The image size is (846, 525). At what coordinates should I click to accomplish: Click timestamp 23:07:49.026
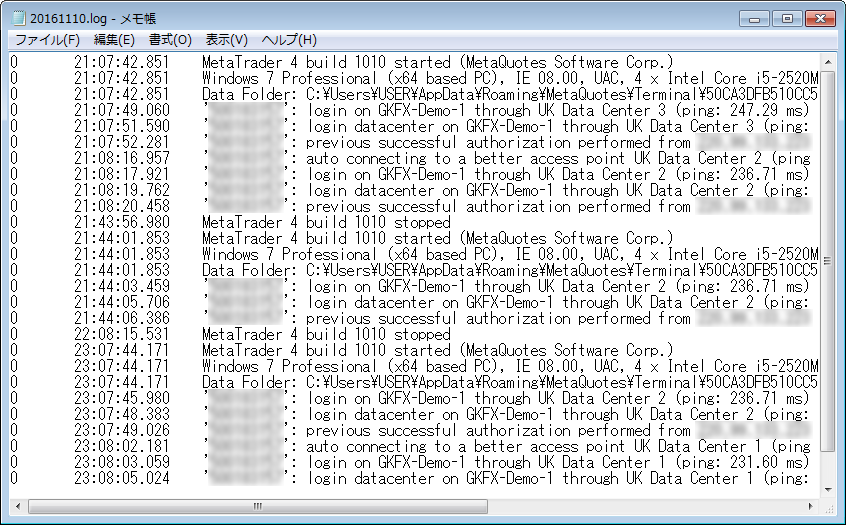pyautogui.click(x=122, y=430)
